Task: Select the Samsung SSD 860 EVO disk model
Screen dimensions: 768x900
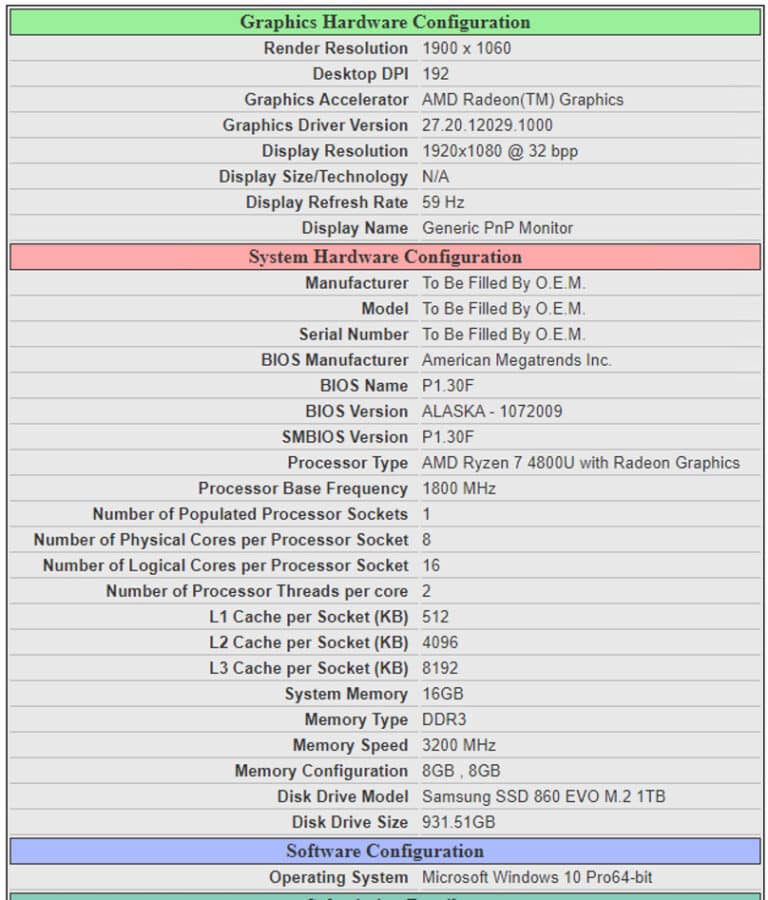Action: point(544,796)
